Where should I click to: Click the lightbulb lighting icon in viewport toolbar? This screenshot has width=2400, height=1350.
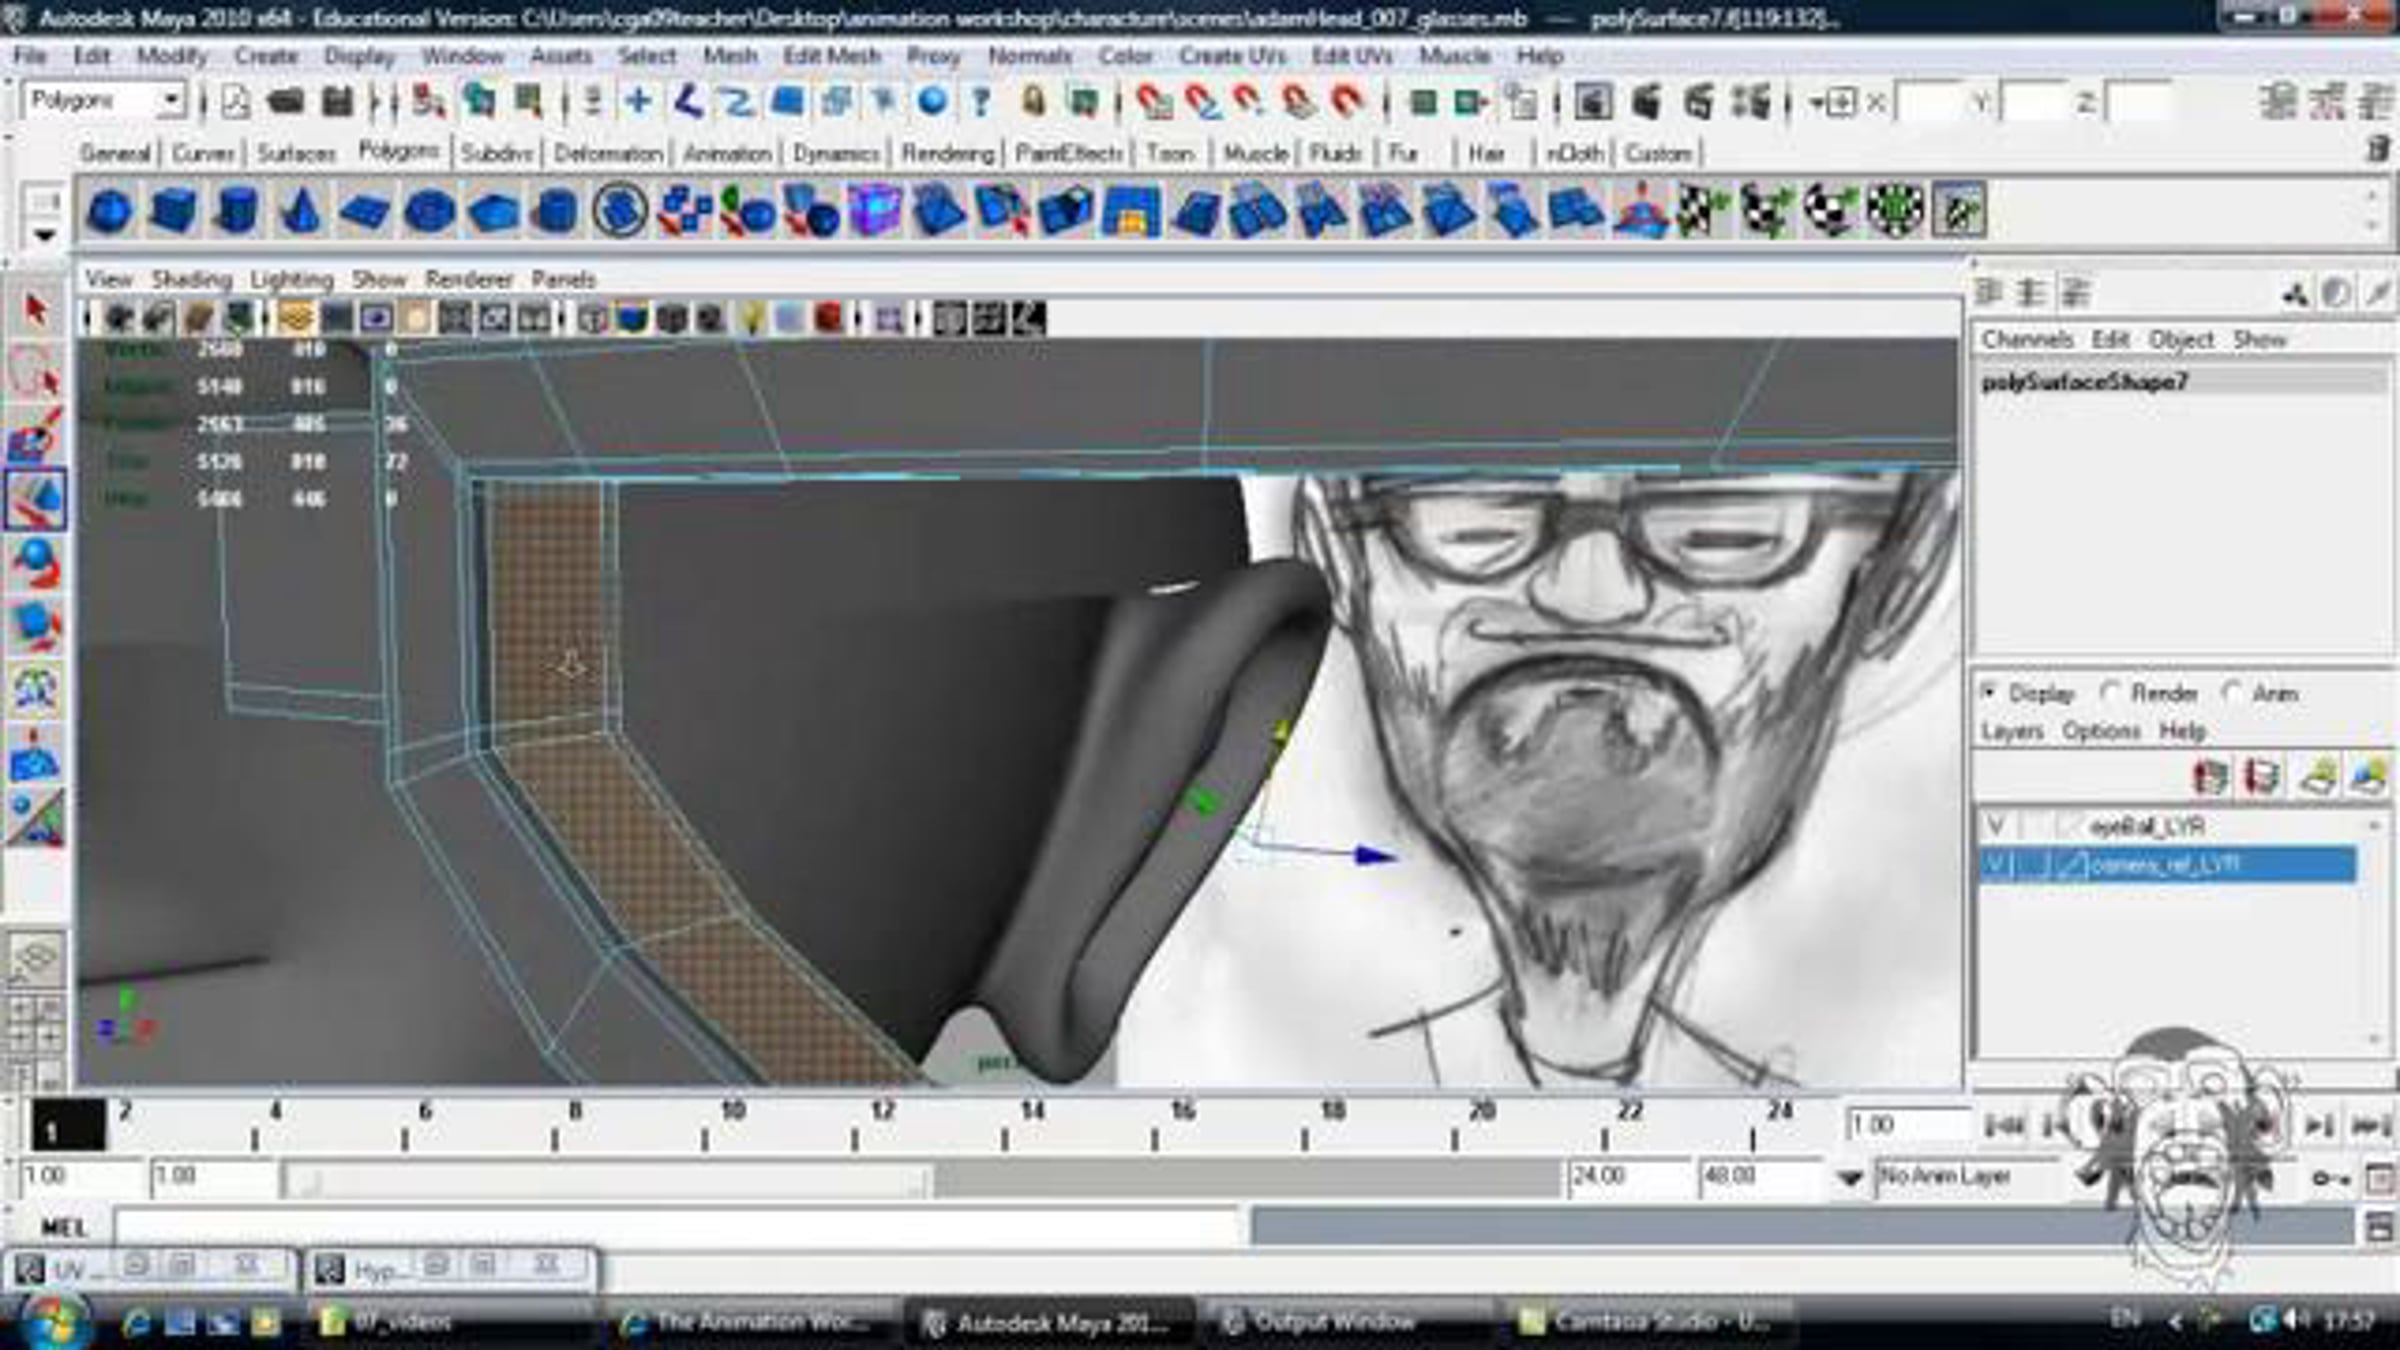(x=752, y=319)
